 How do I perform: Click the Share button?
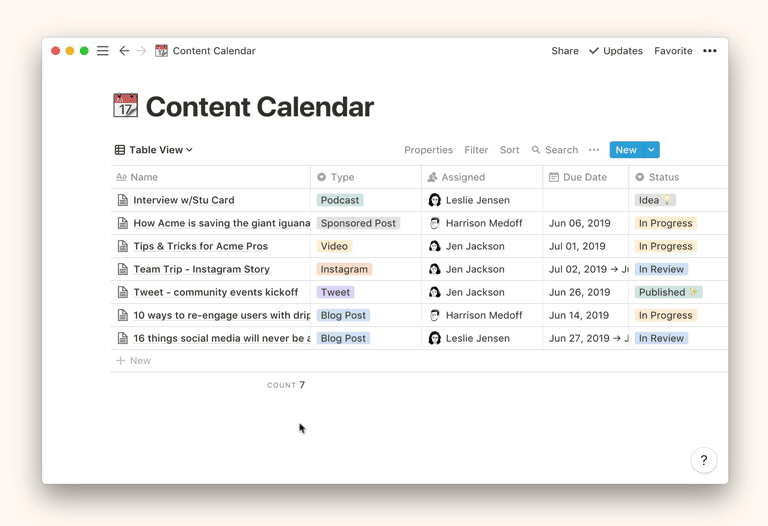564,51
